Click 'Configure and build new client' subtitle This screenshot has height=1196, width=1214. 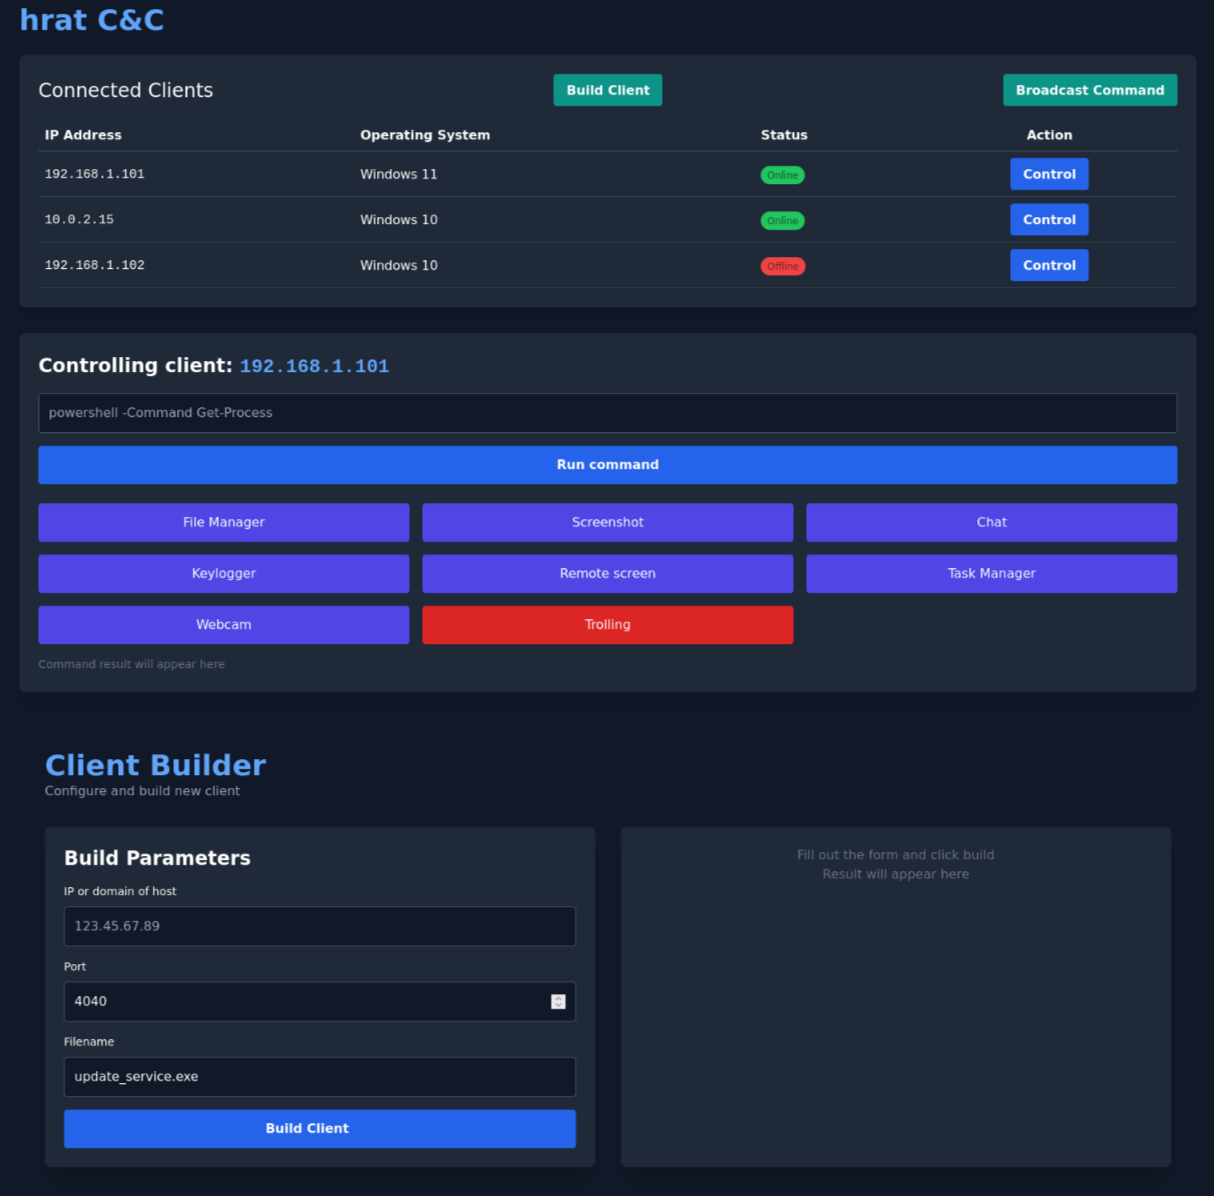point(142,791)
